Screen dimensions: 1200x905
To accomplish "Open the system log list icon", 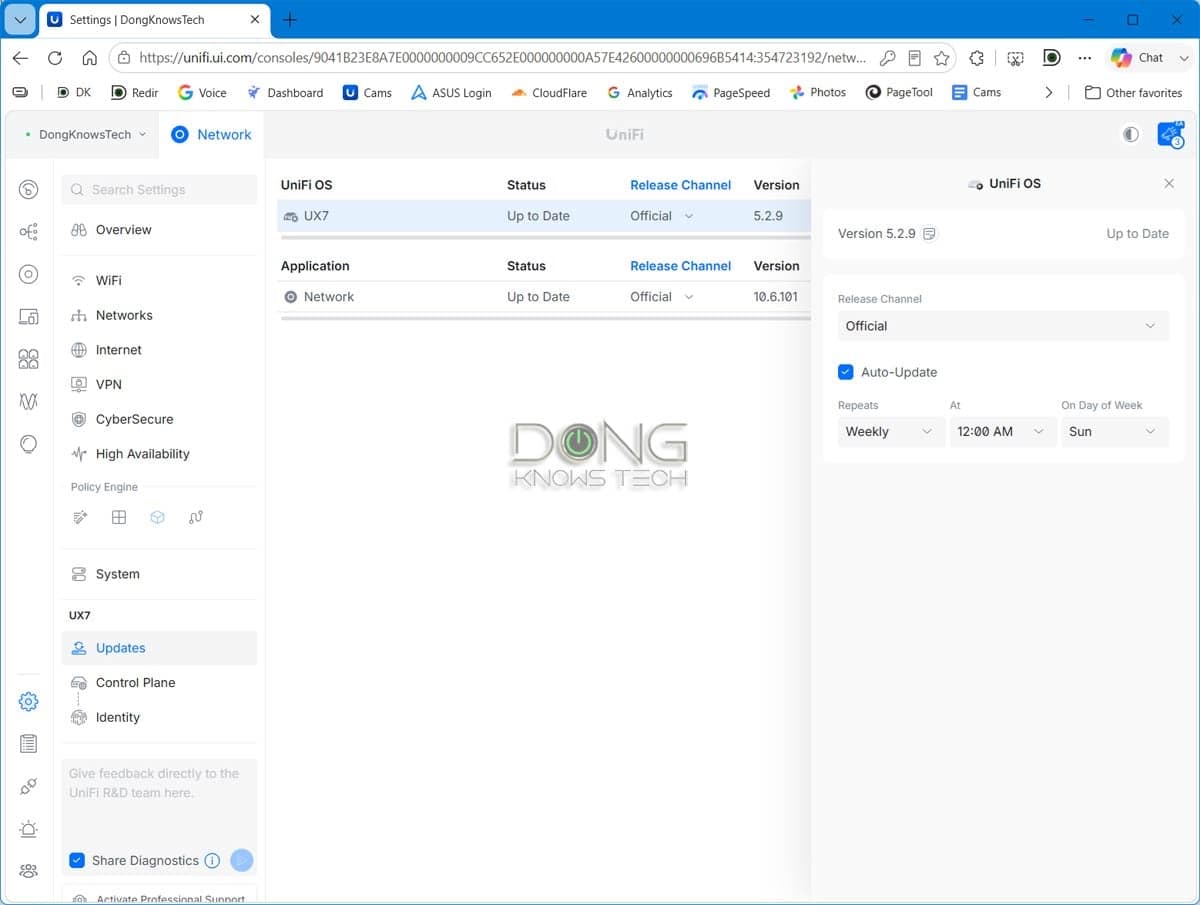I will (28, 744).
